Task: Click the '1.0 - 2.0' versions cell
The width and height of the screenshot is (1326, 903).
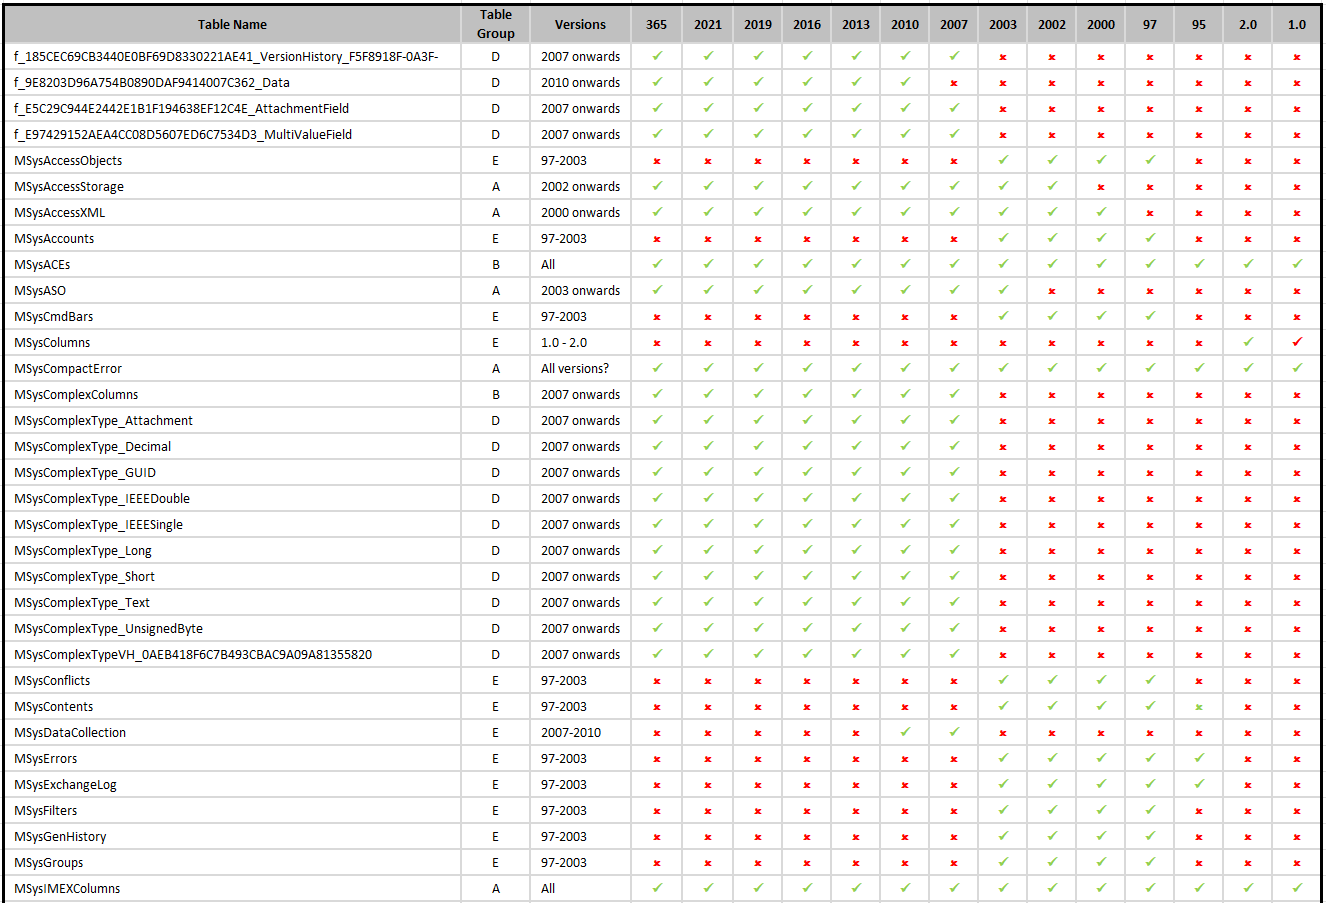Action: pyautogui.click(x=580, y=342)
